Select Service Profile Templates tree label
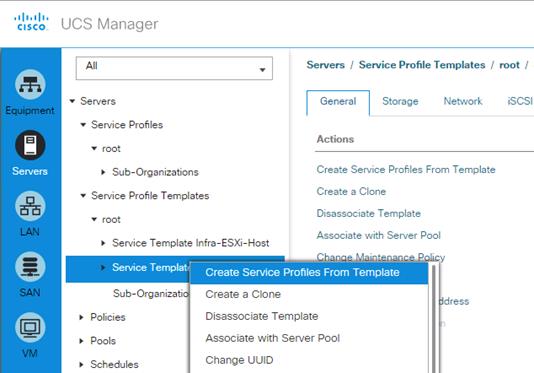 [150, 196]
